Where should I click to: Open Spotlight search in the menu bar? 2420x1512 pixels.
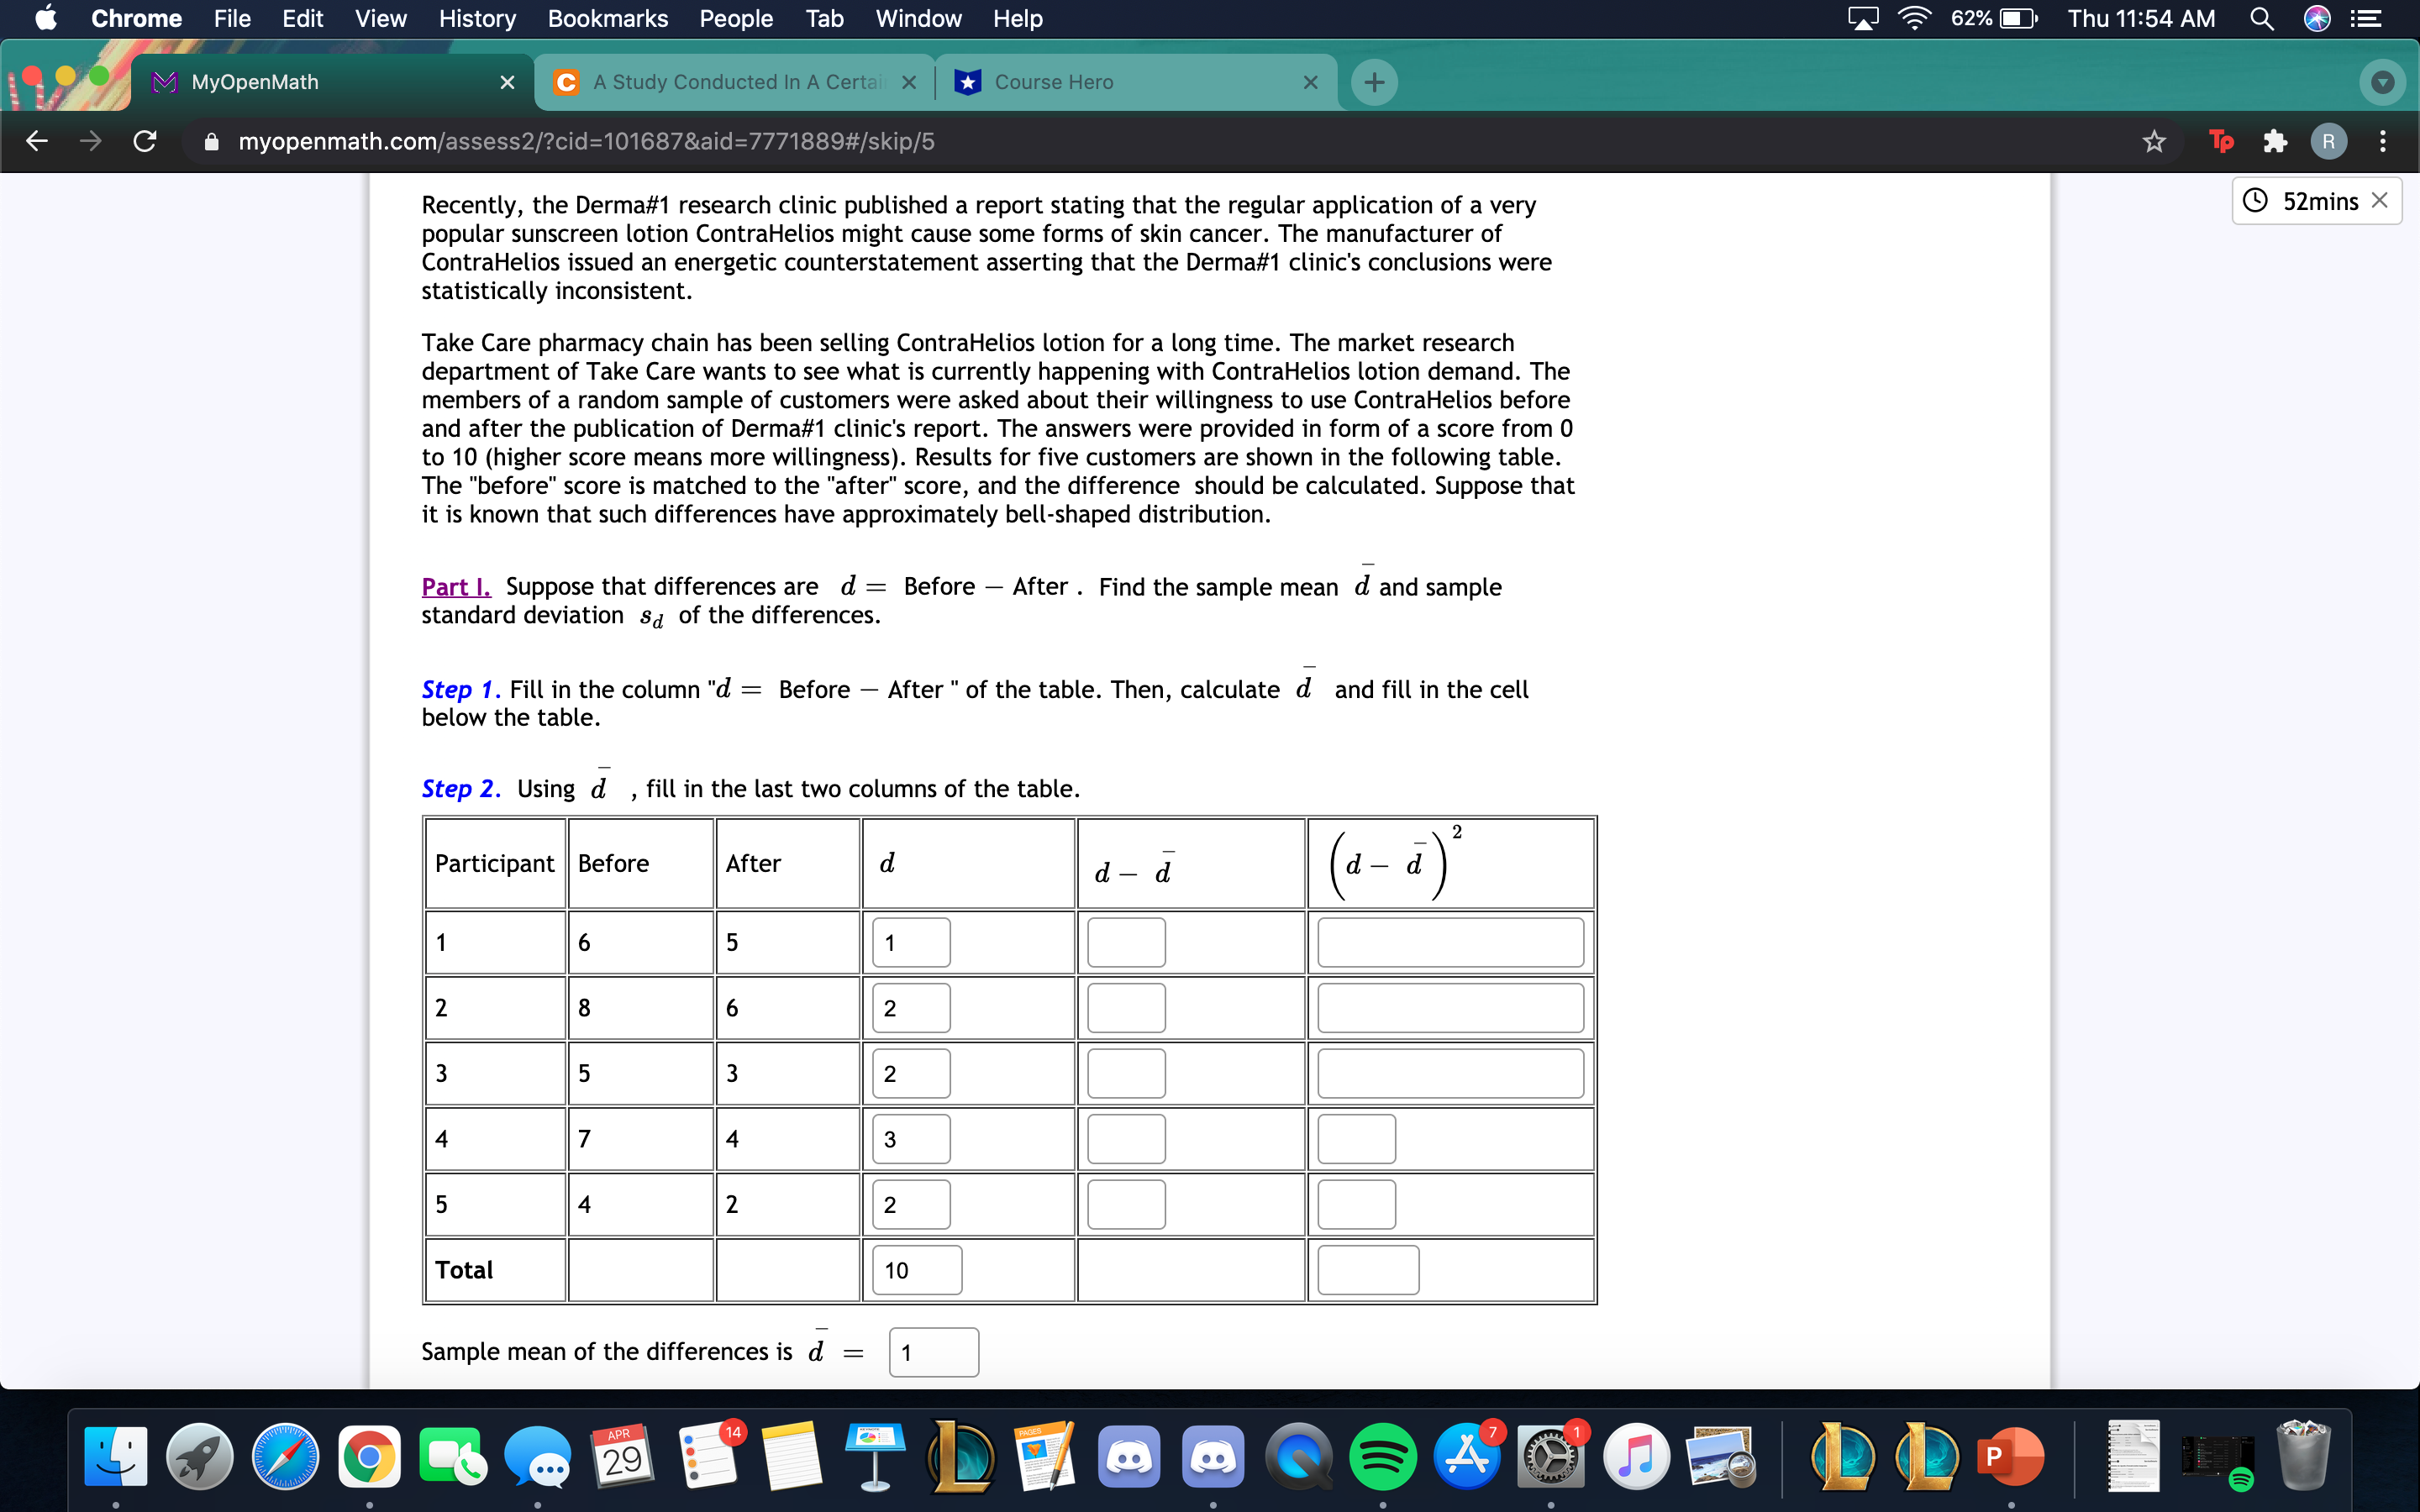[x=2262, y=18]
